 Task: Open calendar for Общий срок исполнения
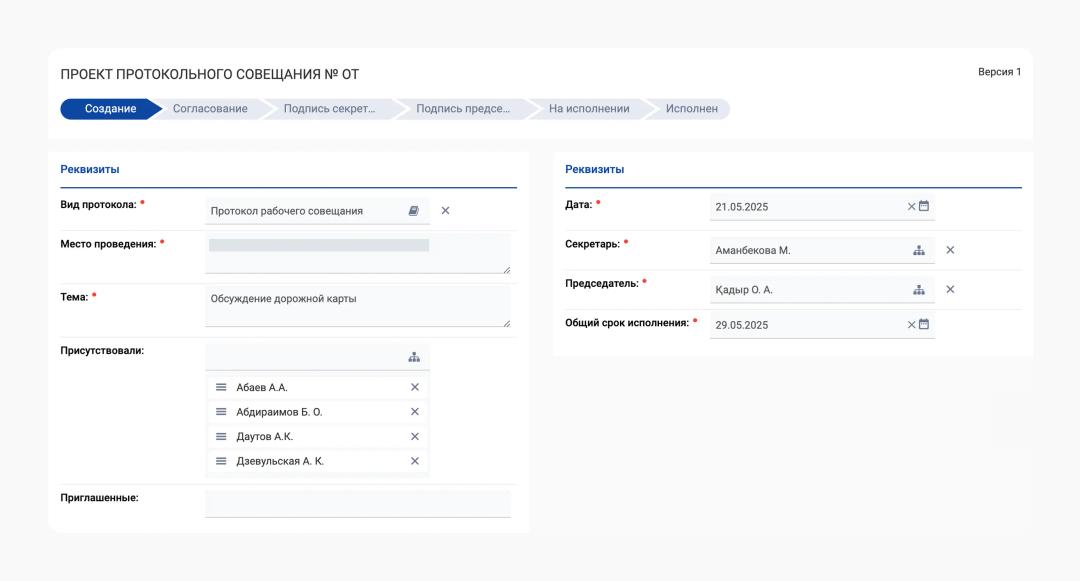coord(924,324)
